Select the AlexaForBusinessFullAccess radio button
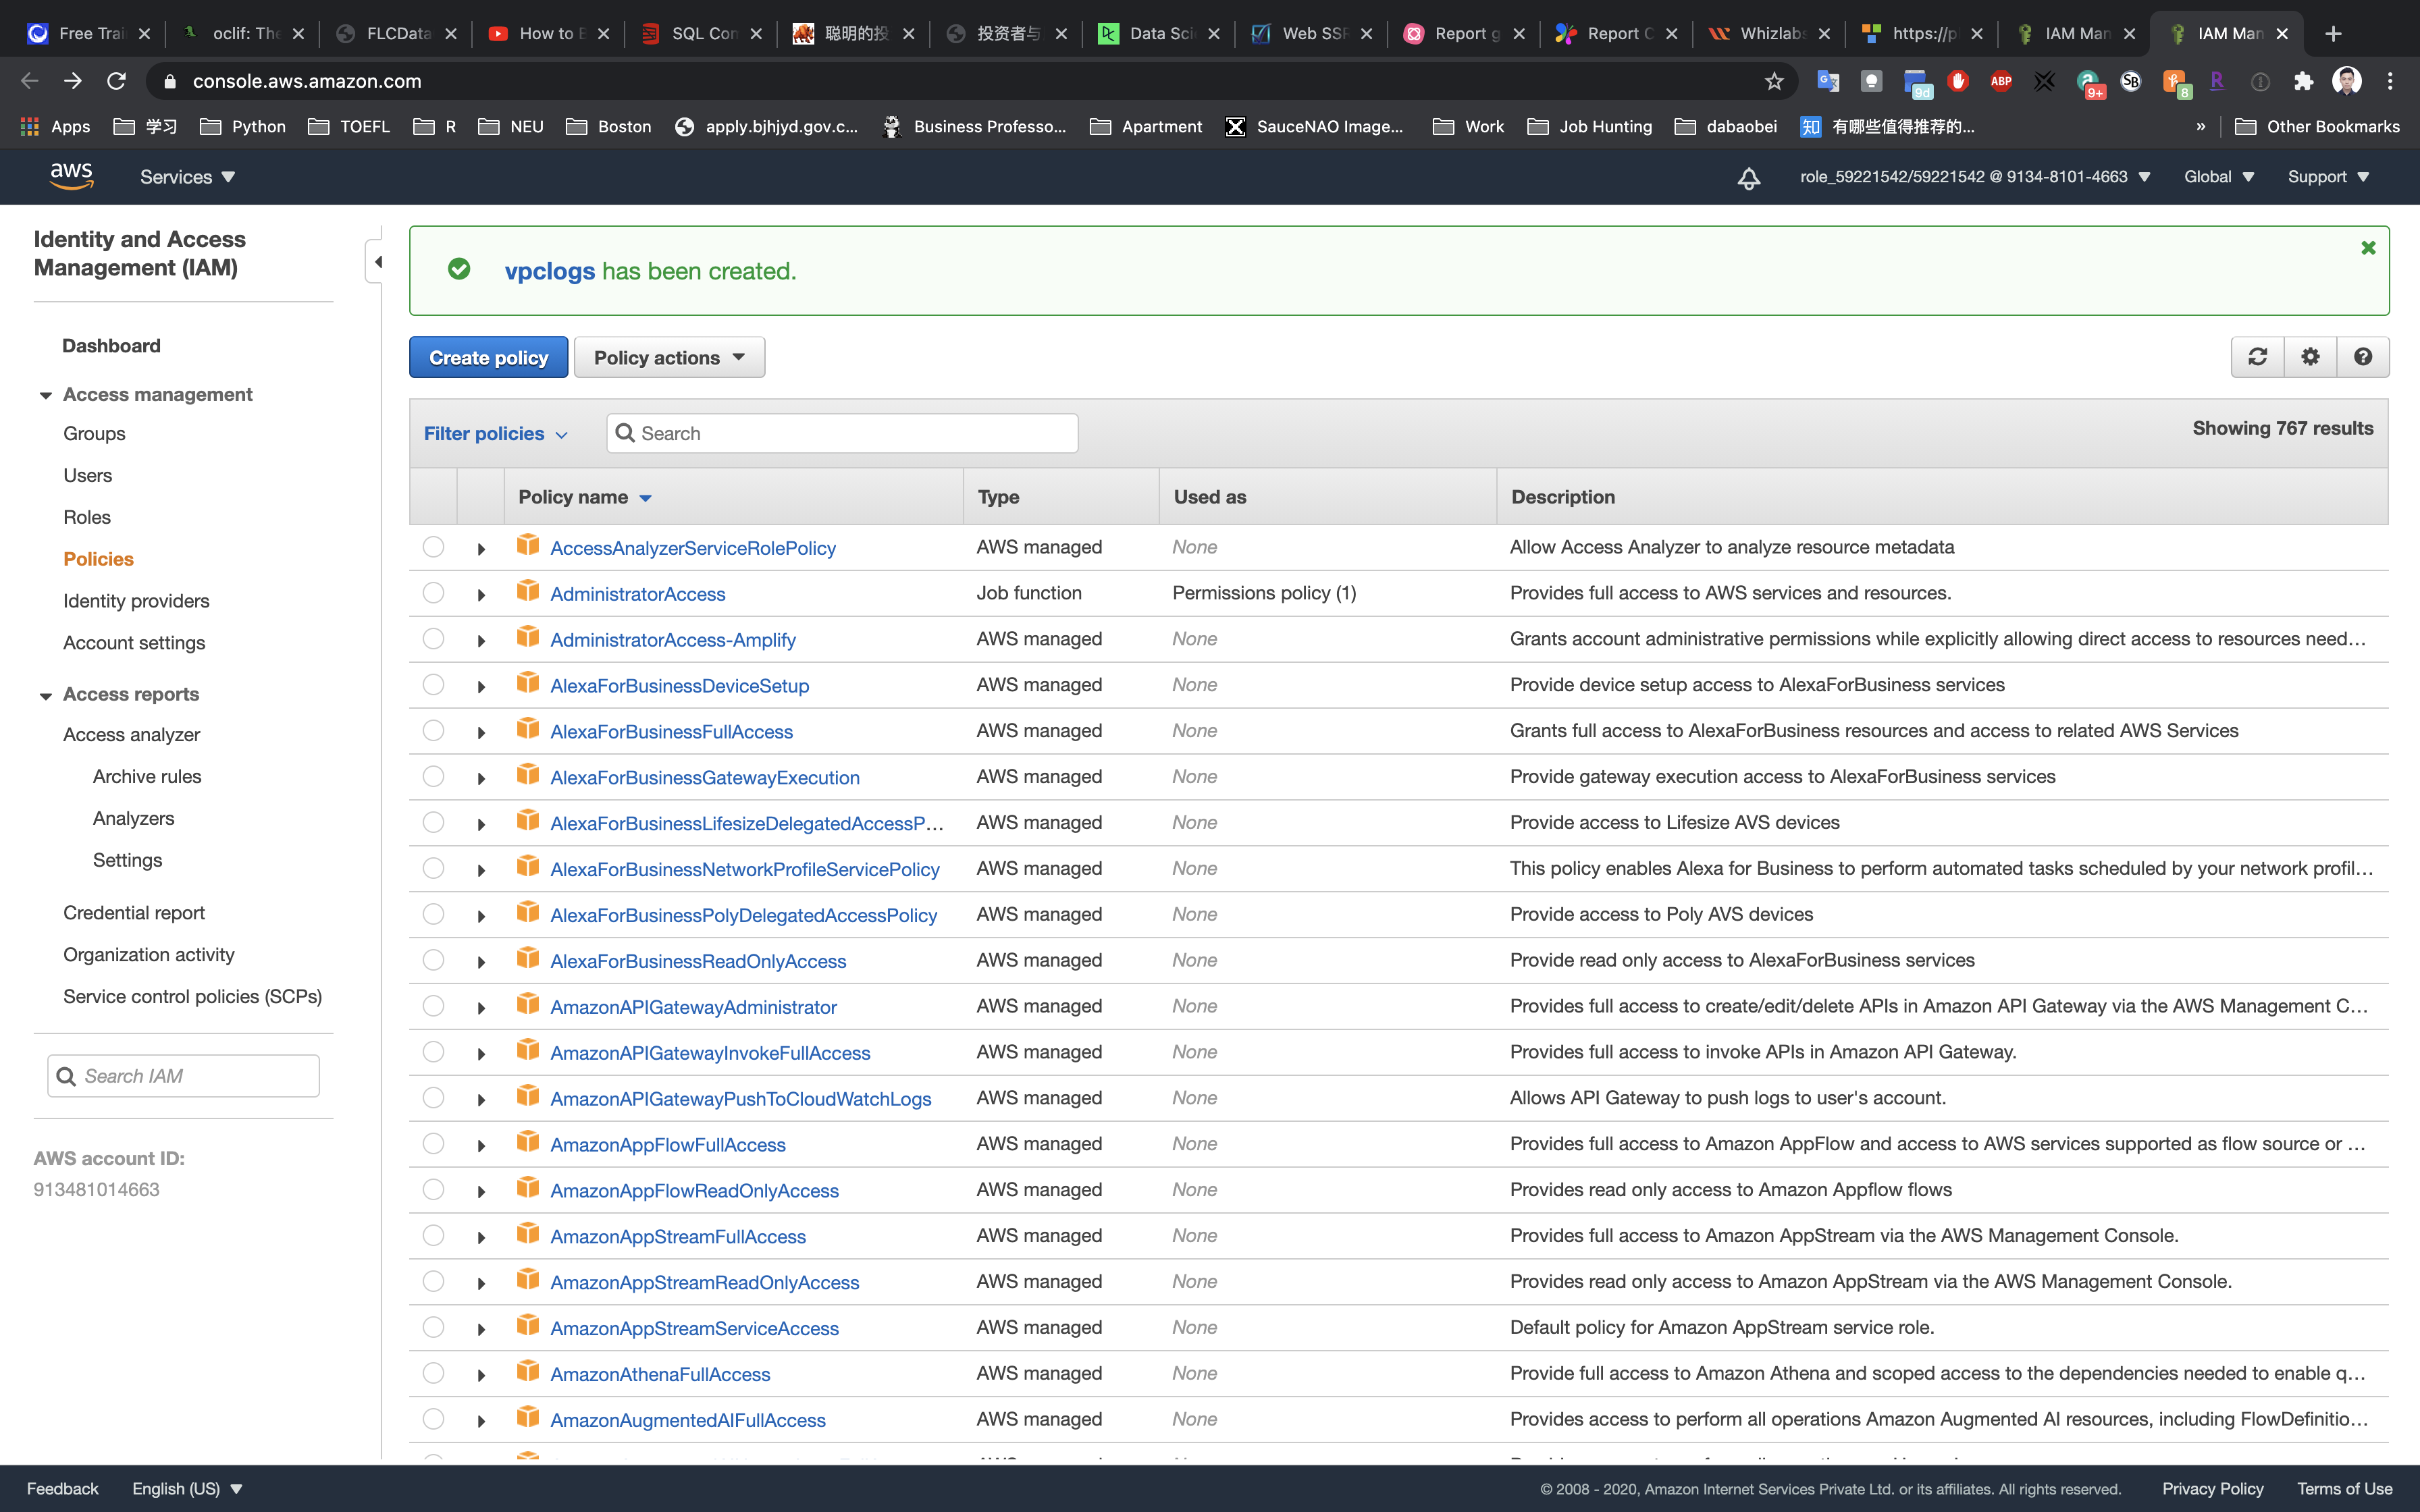Screen dimensions: 2420x1512 click(x=433, y=731)
